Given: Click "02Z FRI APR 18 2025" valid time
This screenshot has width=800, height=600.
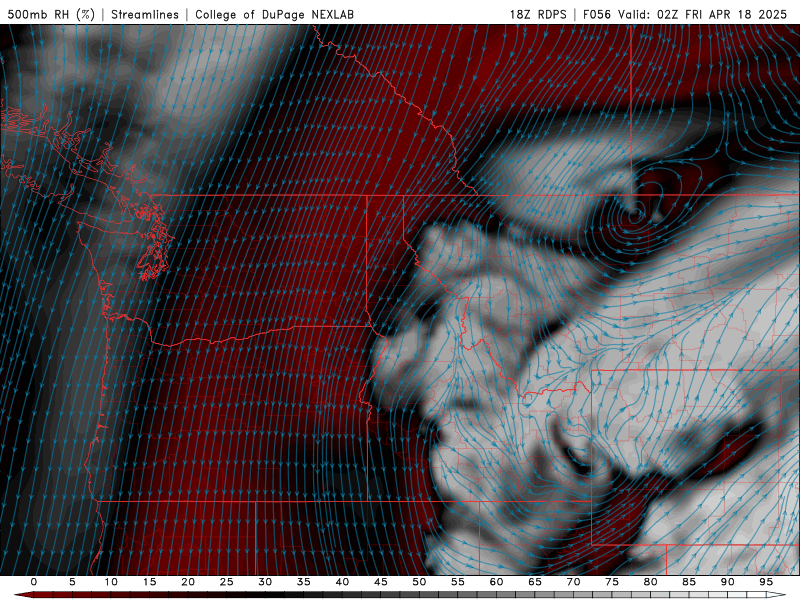Looking at the screenshot, I should 722,14.
